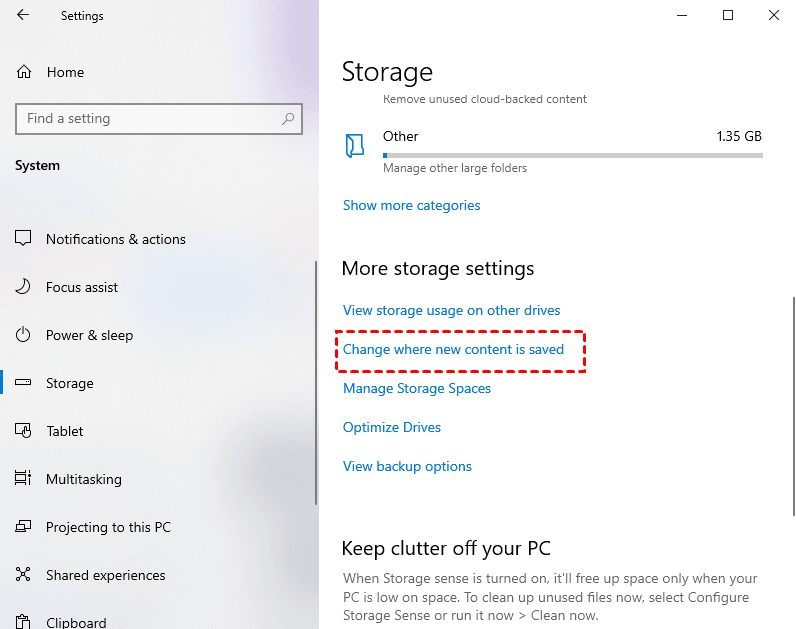Click the Multitasking icon

(23, 478)
